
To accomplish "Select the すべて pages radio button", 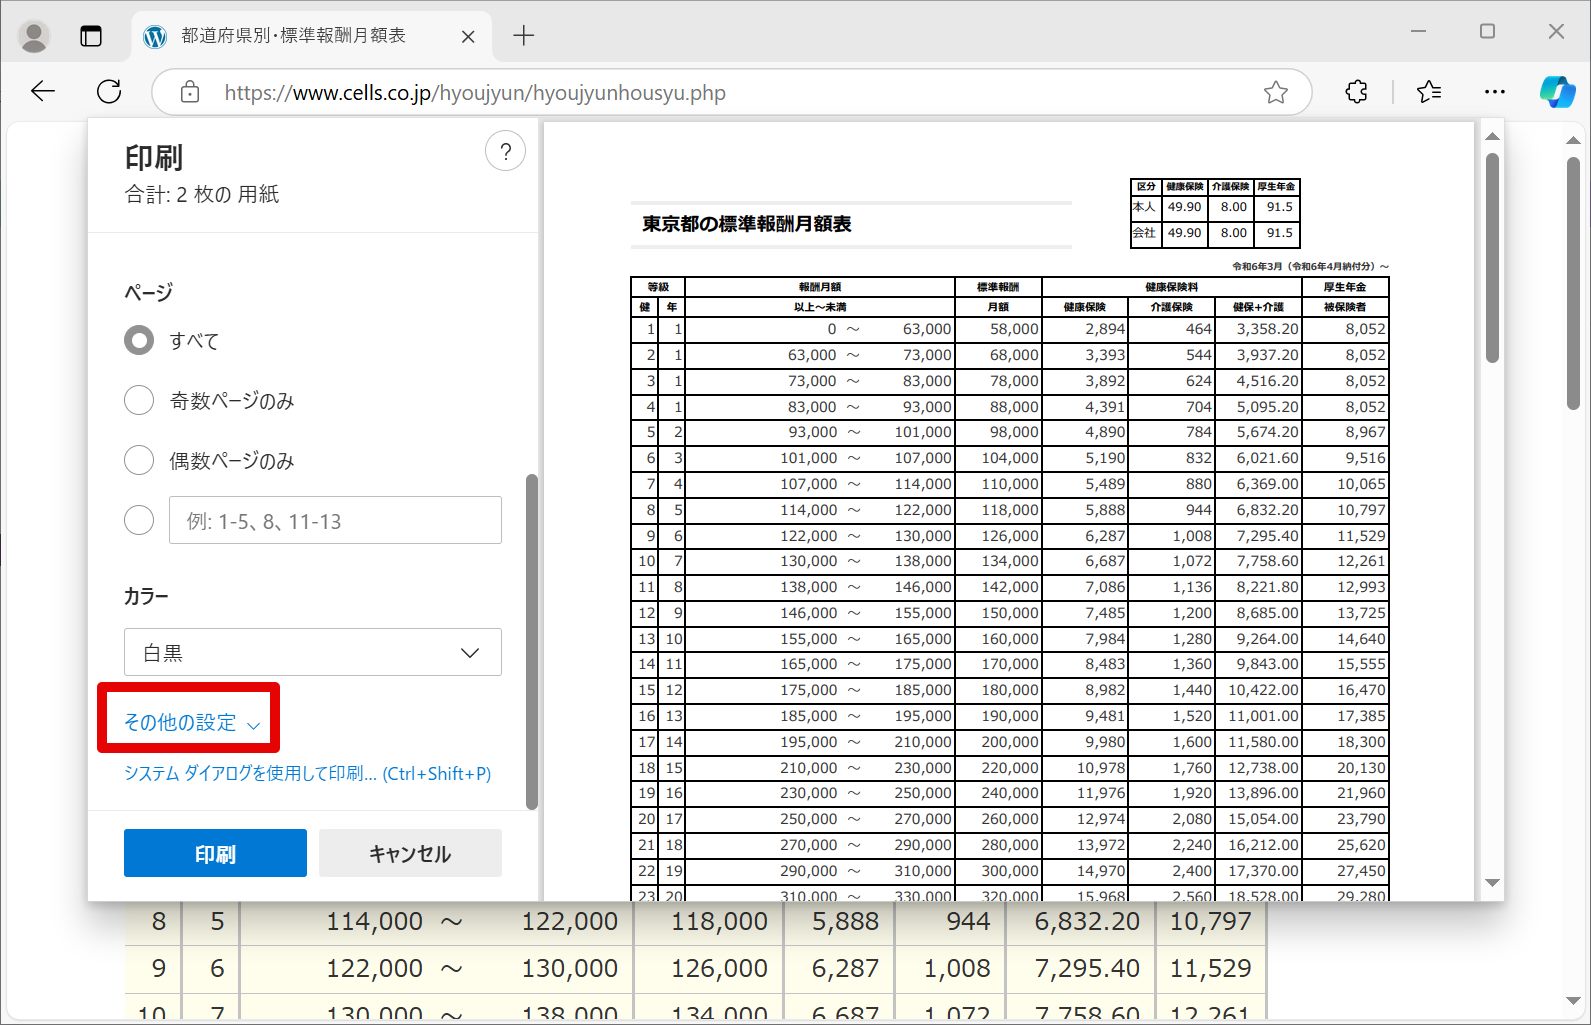I will (139, 341).
